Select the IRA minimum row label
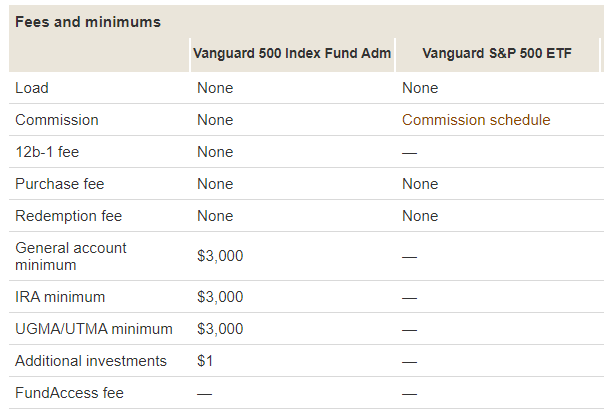The width and height of the screenshot is (604, 411). 60,297
